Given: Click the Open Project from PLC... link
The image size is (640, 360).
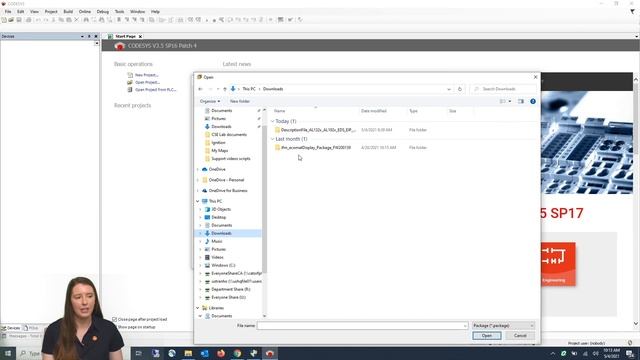Looking at the screenshot, I should (x=156, y=90).
